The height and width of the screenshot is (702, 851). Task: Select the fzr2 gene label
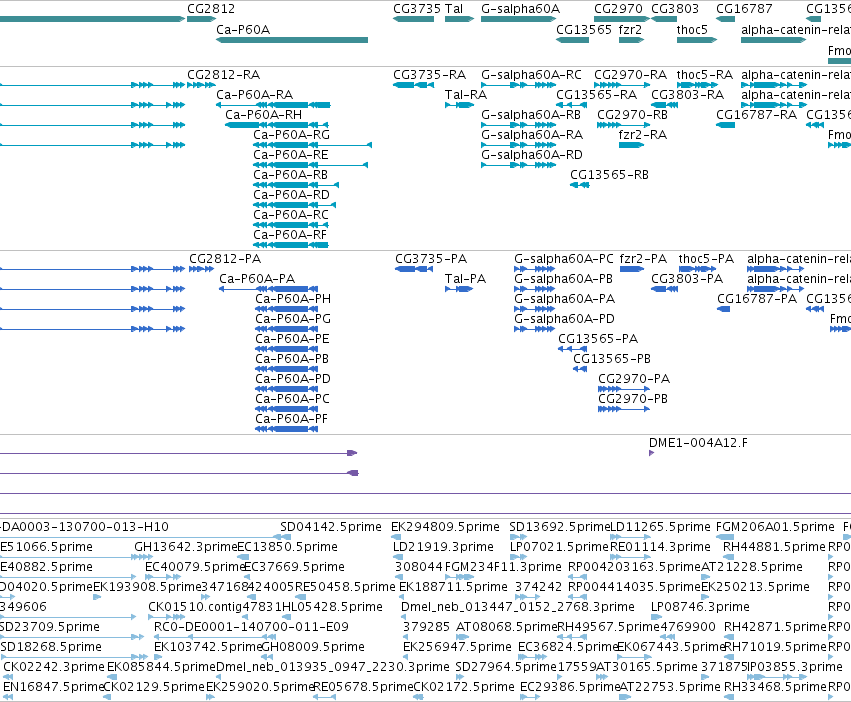(630, 29)
